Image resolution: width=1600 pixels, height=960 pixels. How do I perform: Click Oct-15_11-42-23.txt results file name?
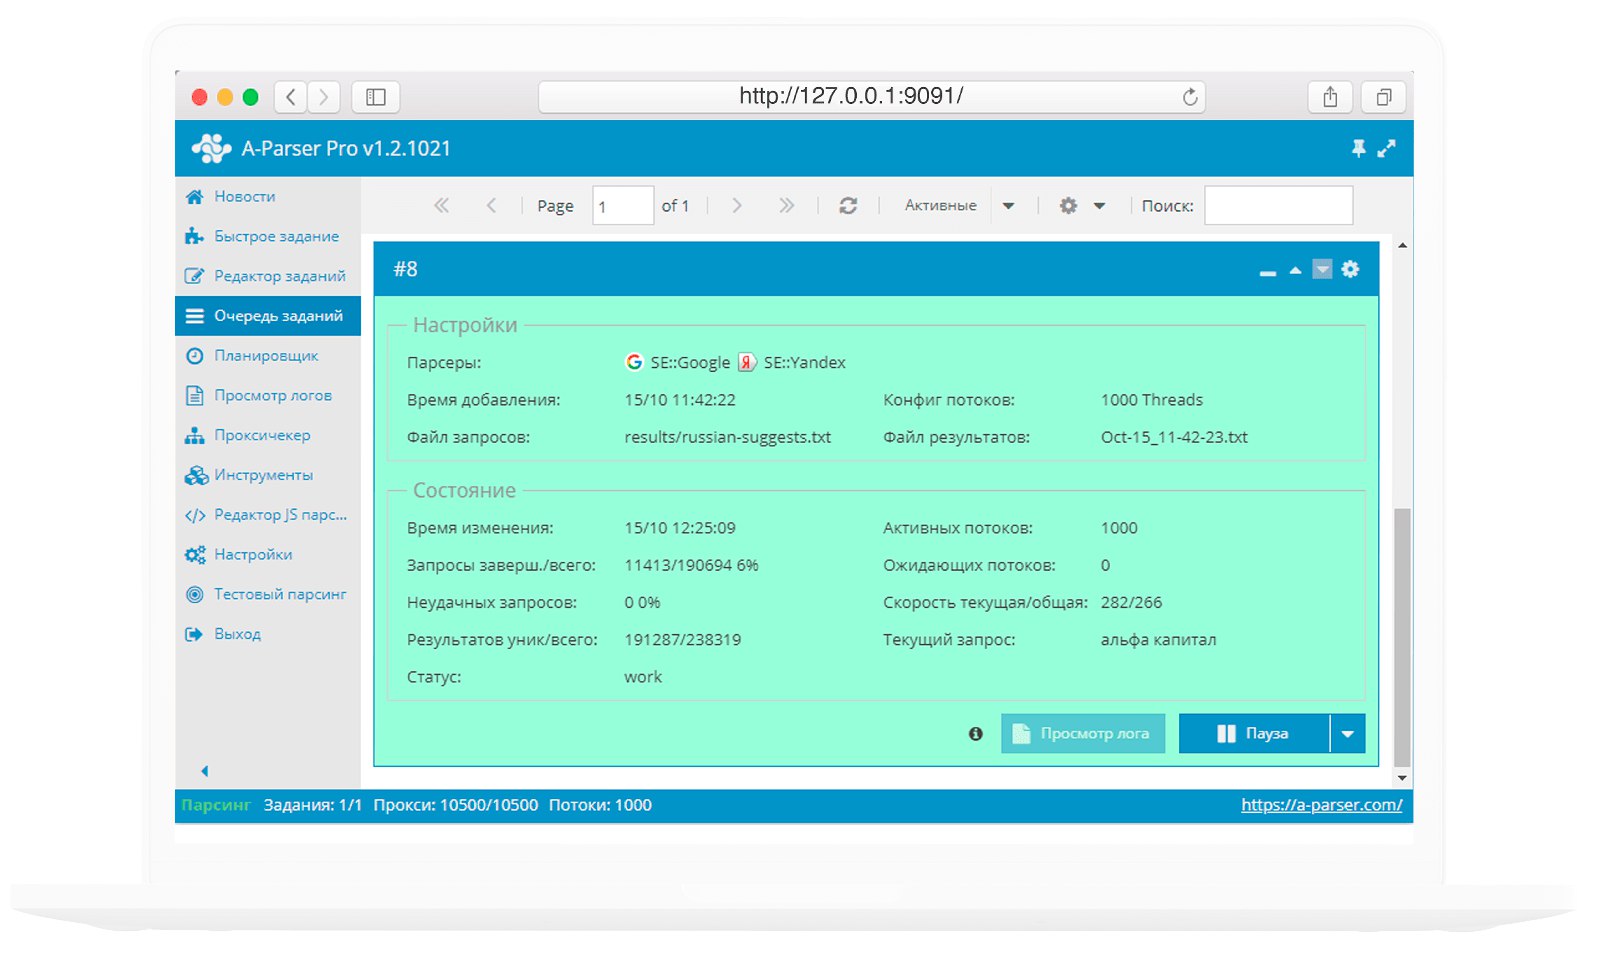1174,437
